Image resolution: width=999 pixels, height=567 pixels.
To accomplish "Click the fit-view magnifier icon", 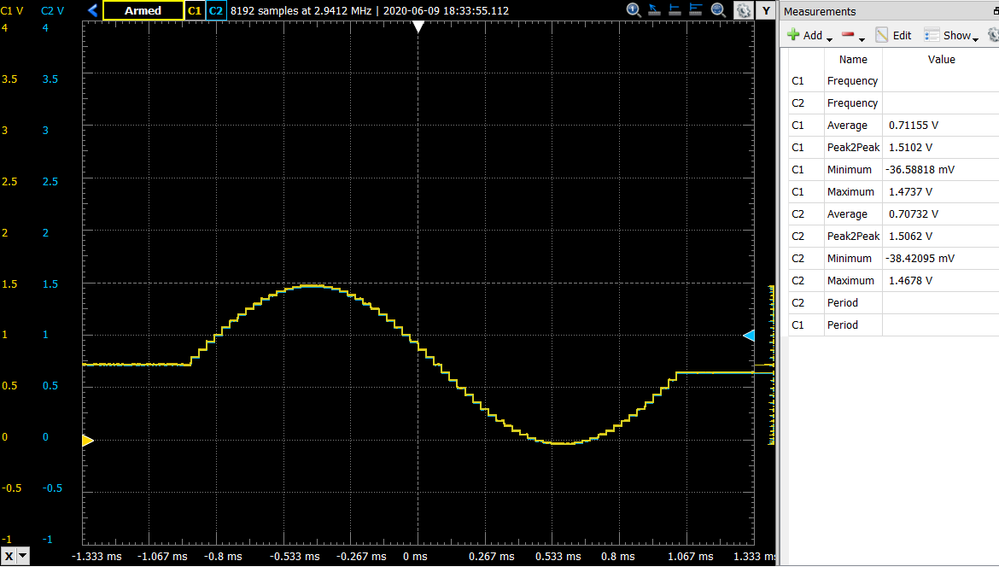I will pyautogui.click(x=718, y=10).
